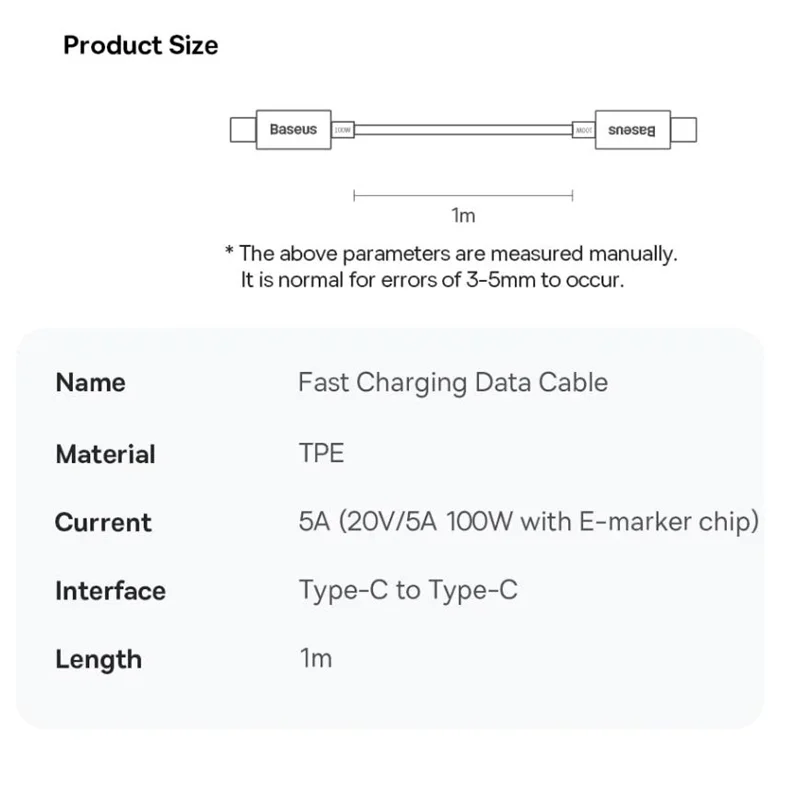Select the Length row label
Image resolution: width=793 pixels, height=800 pixels.
point(98,660)
